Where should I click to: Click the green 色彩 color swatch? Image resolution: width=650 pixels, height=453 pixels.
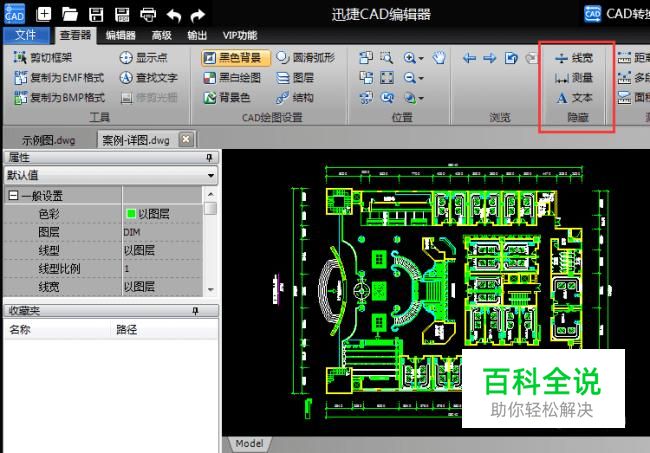[131, 213]
